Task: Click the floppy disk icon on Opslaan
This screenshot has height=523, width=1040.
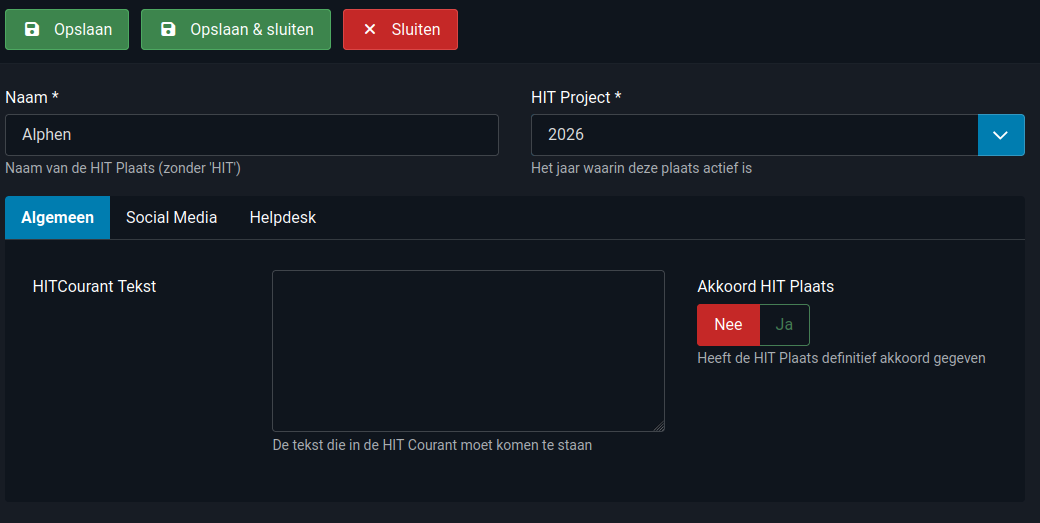Action: point(32,30)
